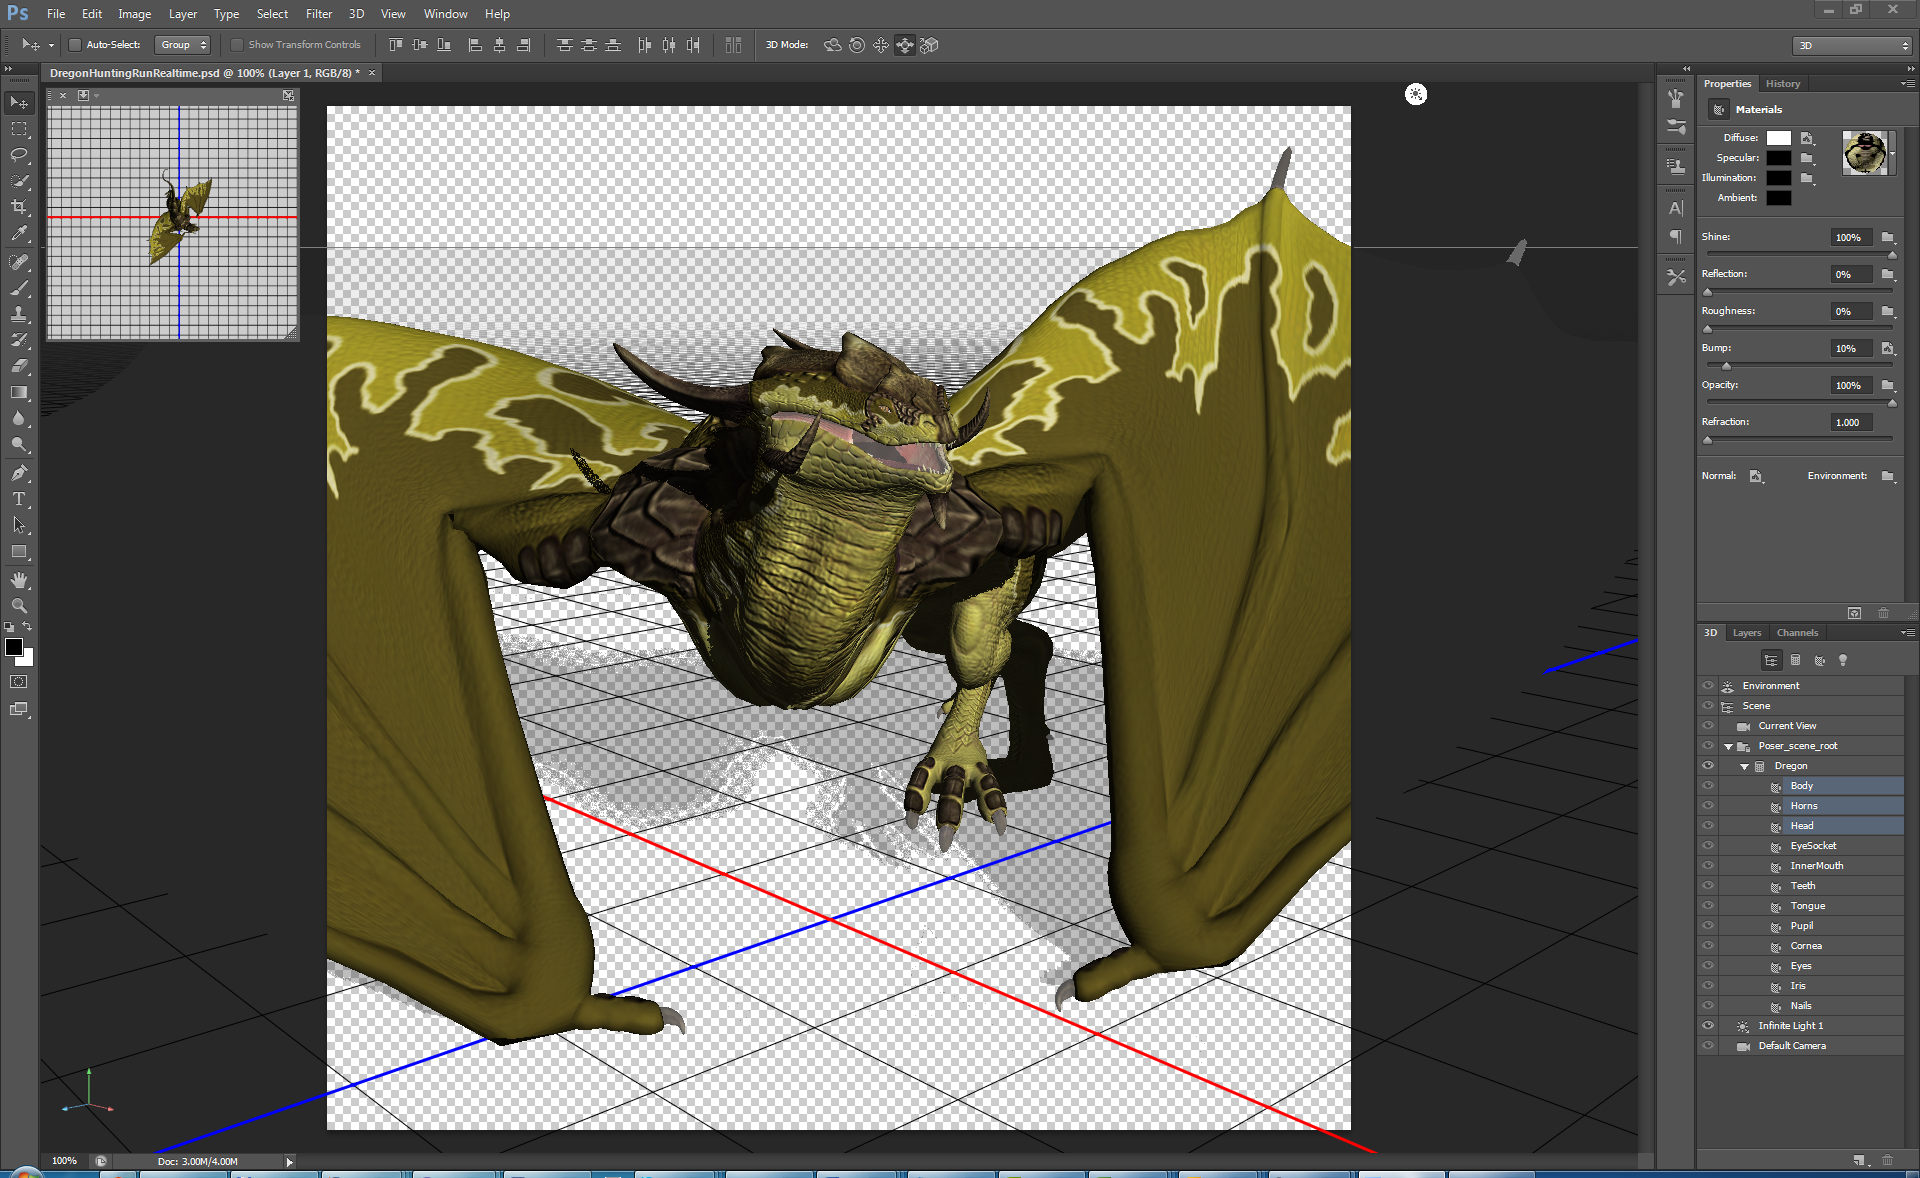Select the Gradient tool
The height and width of the screenshot is (1178, 1920).
19,392
